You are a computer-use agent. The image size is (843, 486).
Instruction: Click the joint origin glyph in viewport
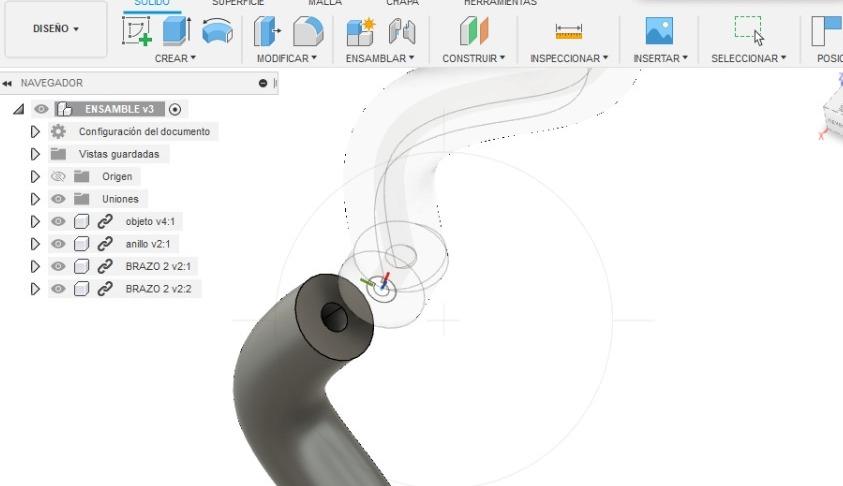tap(380, 287)
